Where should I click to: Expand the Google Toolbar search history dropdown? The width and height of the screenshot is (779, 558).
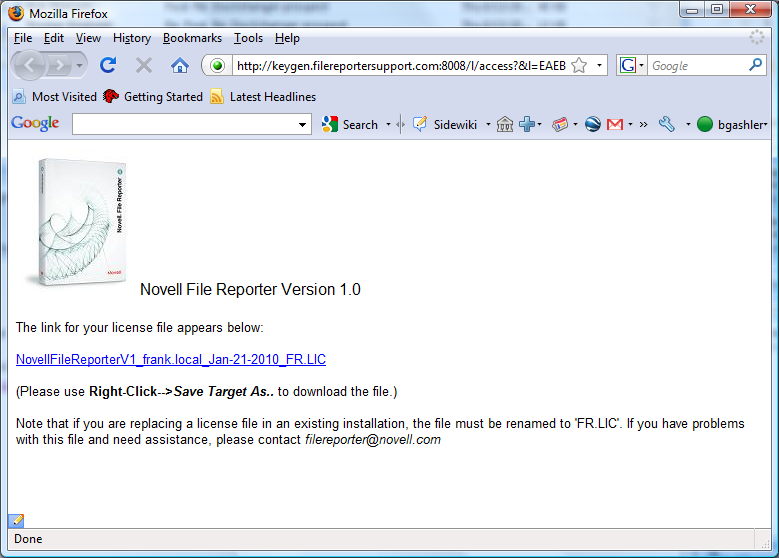(302, 125)
